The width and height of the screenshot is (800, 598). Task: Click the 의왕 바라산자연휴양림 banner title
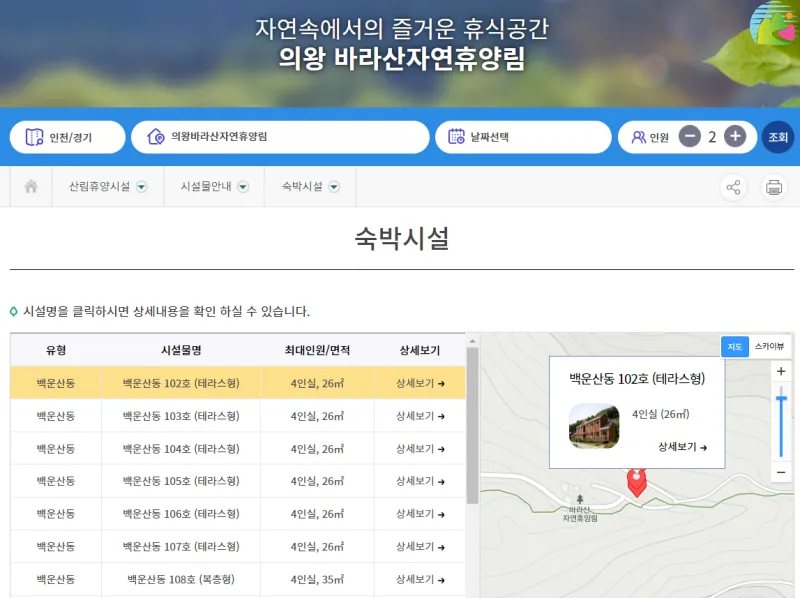tap(402, 59)
